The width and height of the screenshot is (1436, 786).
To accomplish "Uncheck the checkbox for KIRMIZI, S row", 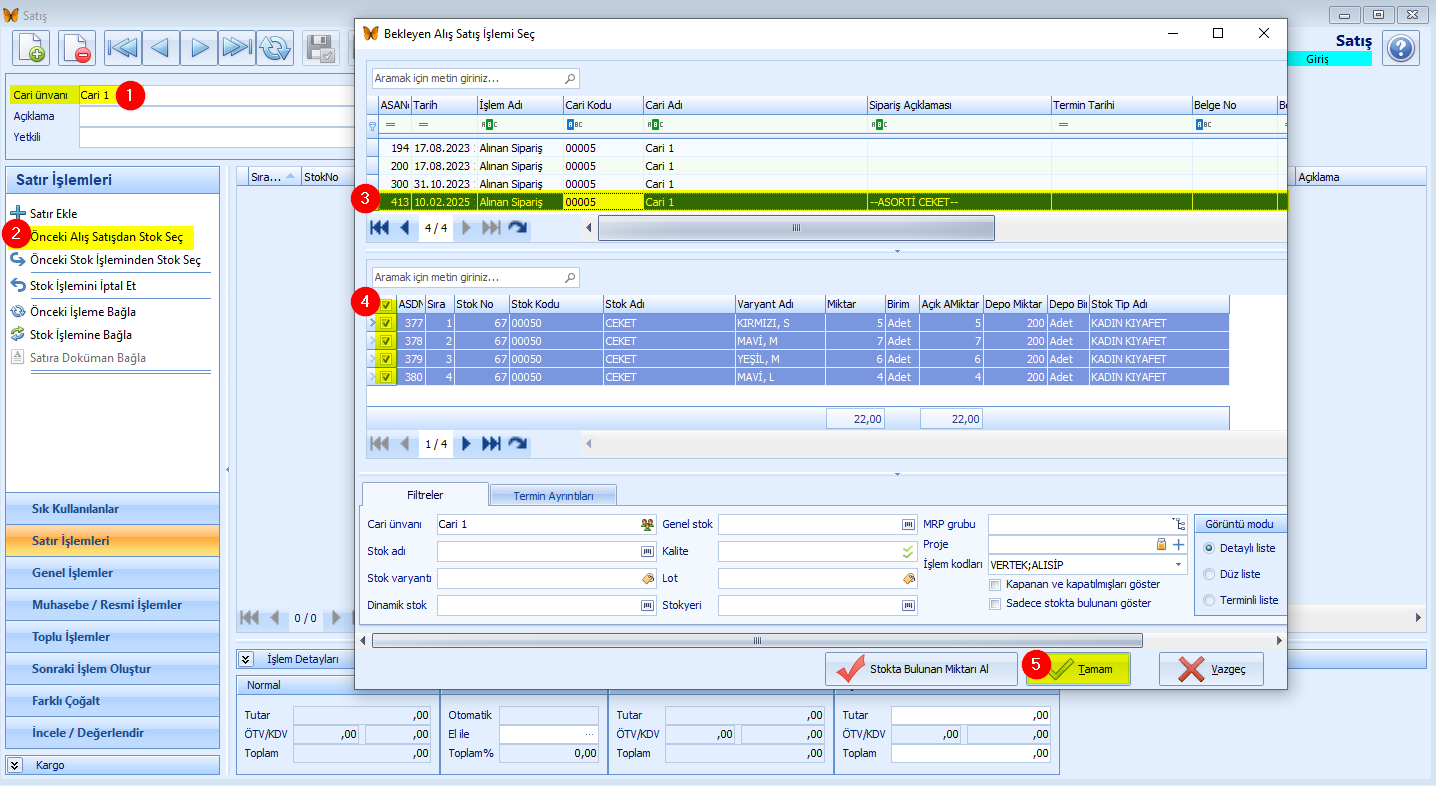I will coord(386,323).
